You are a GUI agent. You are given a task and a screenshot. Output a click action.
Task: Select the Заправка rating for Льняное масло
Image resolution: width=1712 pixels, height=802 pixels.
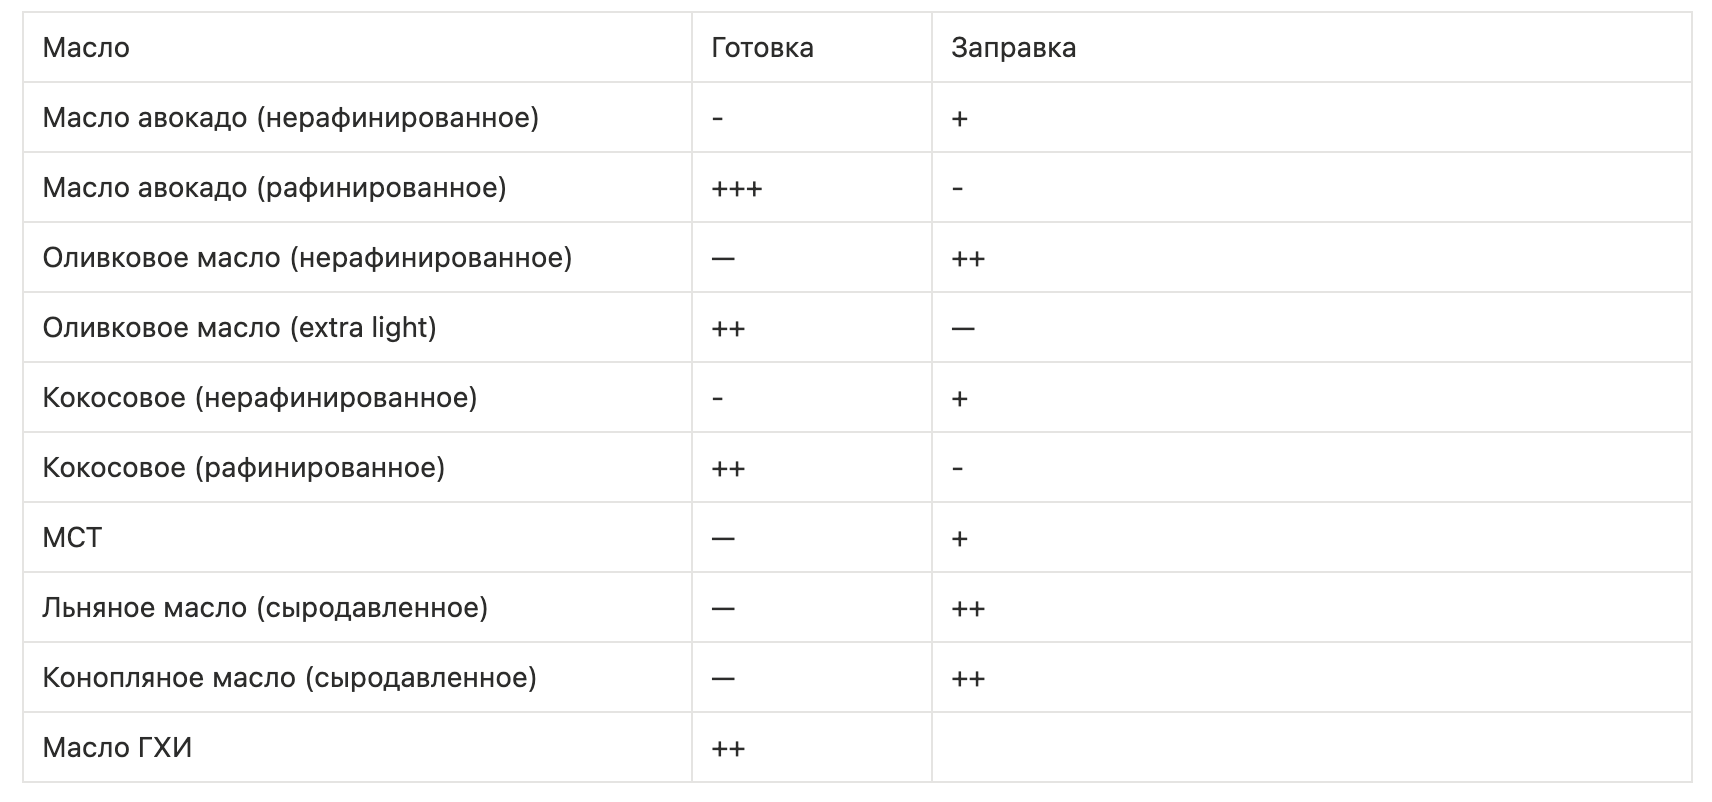click(x=968, y=609)
